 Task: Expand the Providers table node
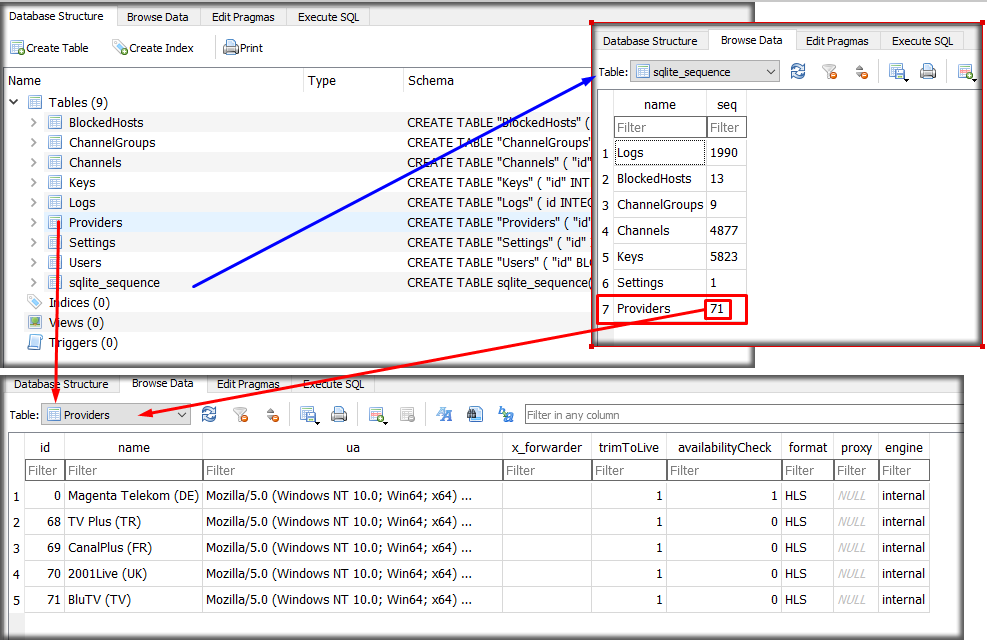[34, 222]
